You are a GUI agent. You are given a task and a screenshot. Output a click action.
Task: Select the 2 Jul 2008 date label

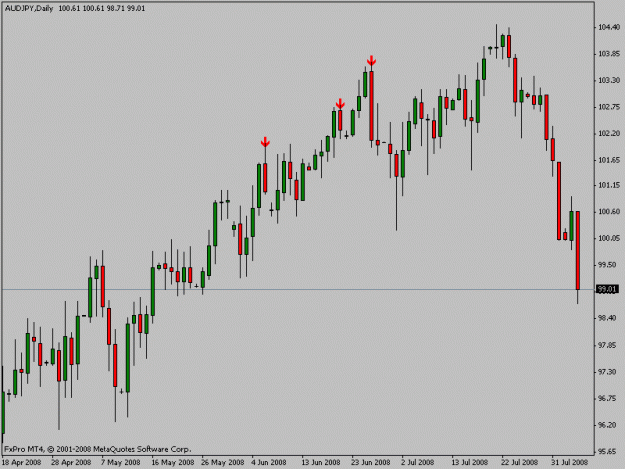click(418, 462)
